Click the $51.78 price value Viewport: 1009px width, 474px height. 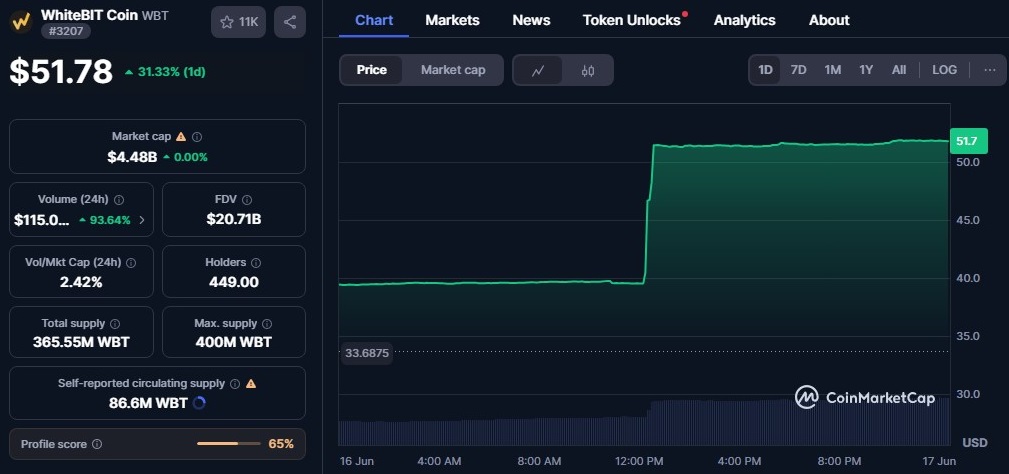[61, 71]
